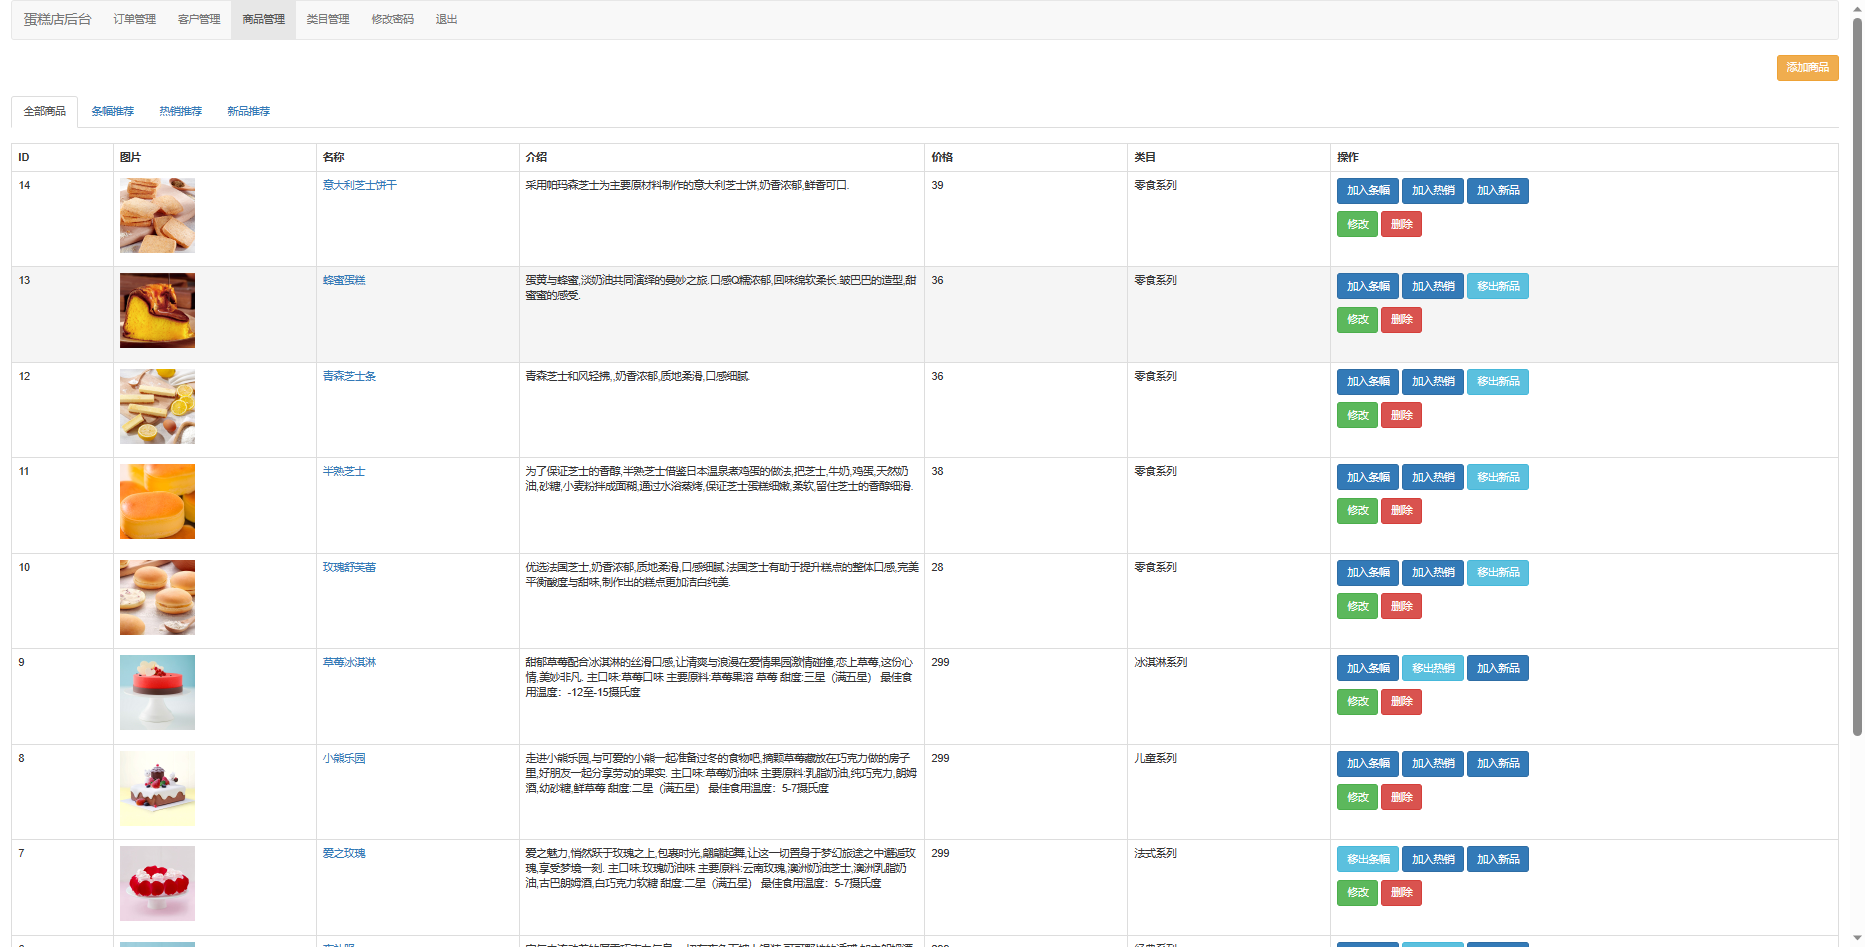1865x947 pixels.
Task: Add 意大利芝士饼干 to 新品 with 加入新品
Action: (x=1497, y=190)
